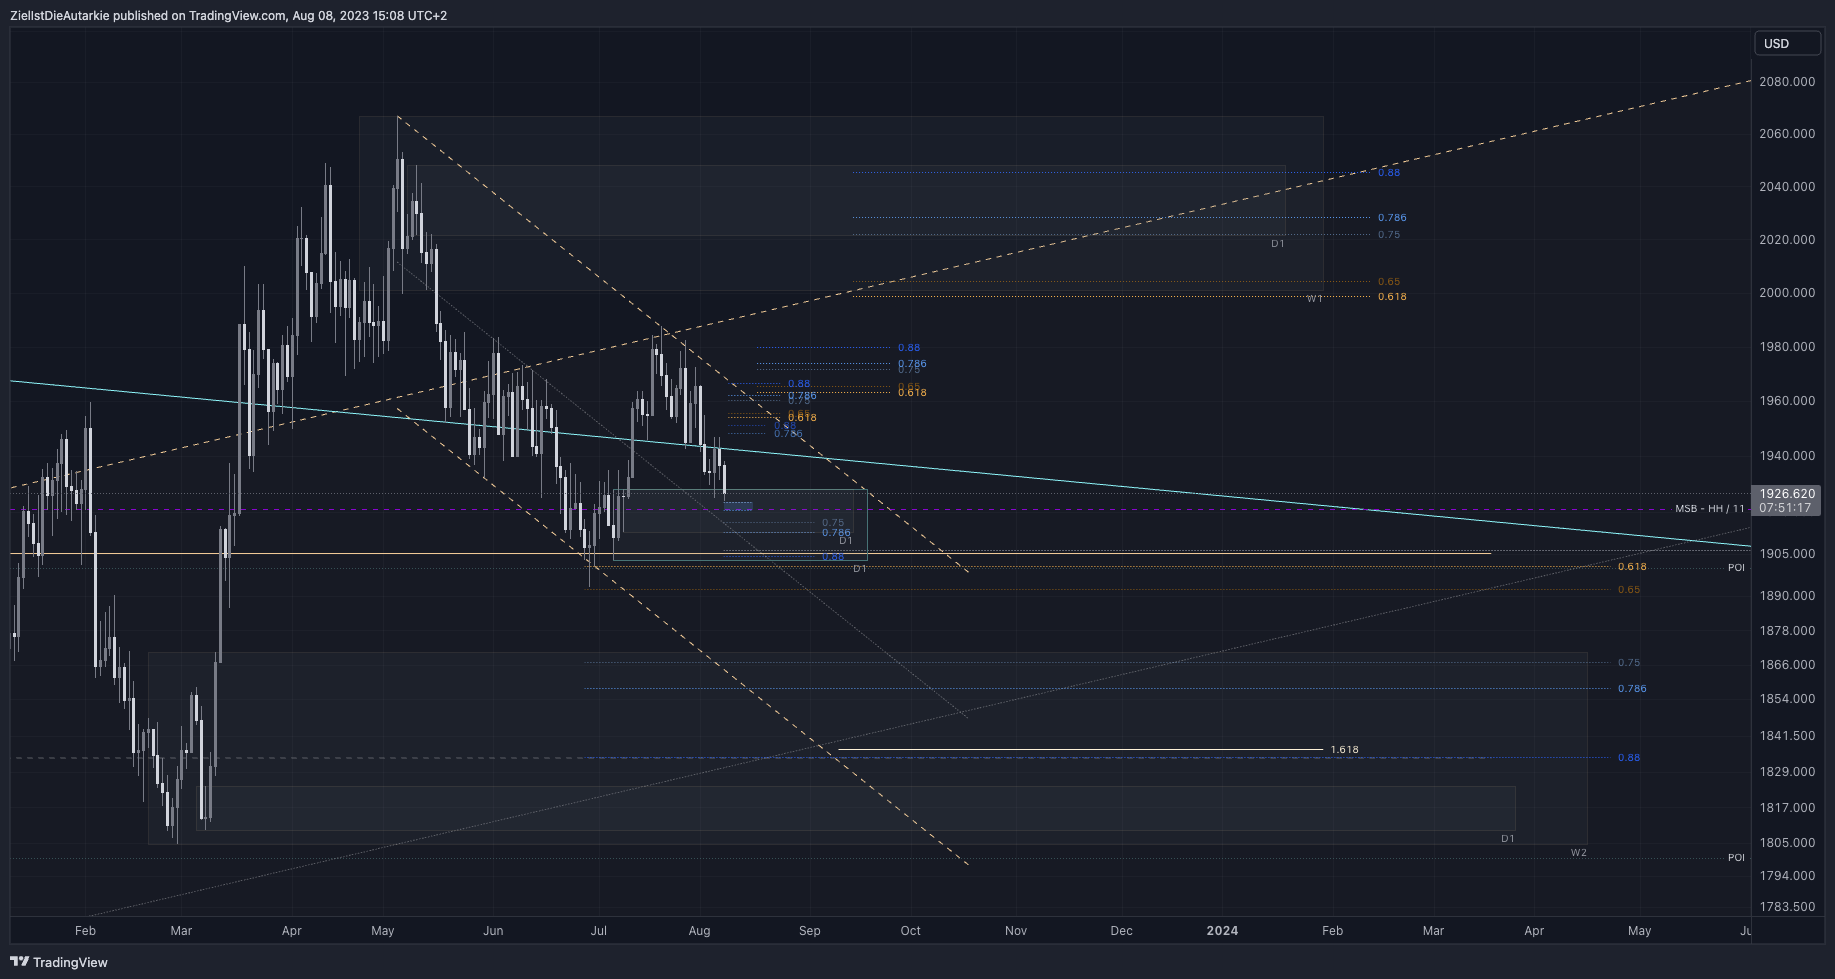Select the 1980.000 price axis label
The image size is (1835, 979).
(1787, 347)
